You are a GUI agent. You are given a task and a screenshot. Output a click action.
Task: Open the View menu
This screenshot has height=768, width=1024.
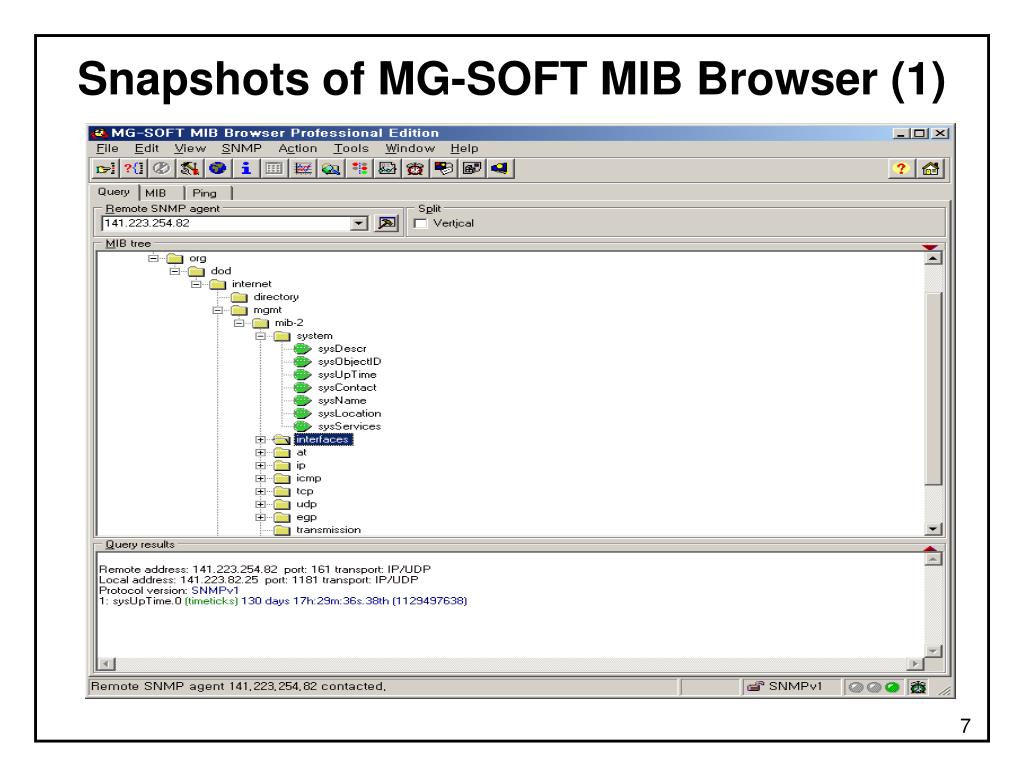click(x=190, y=148)
